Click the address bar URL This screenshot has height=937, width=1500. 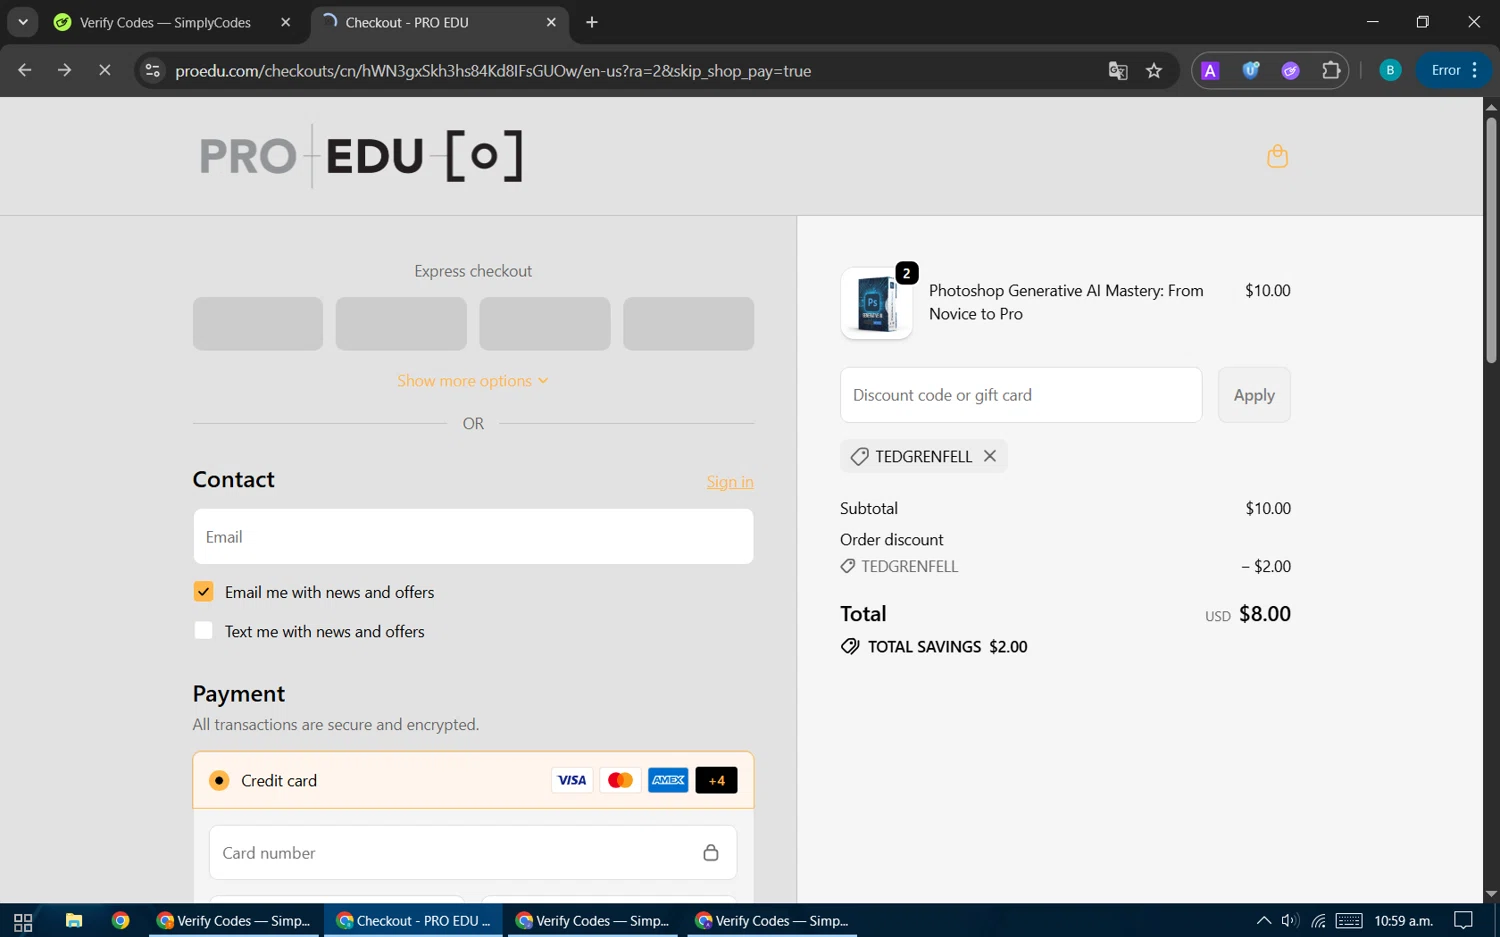point(493,71)
